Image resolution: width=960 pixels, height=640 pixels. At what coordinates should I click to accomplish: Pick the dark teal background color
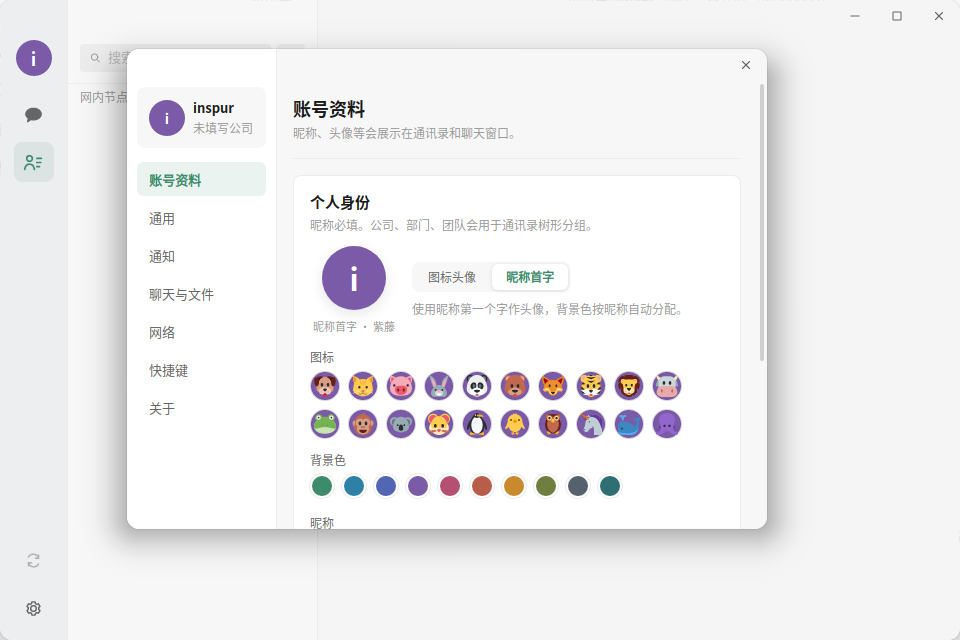click(x=610, y=486)
